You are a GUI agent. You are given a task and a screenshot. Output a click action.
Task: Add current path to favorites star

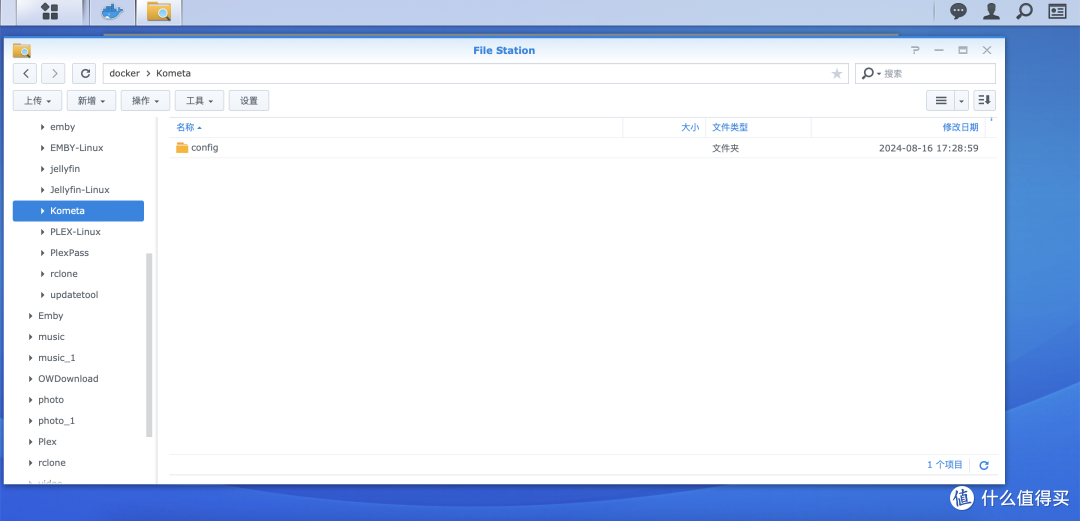tap(837, 74)
